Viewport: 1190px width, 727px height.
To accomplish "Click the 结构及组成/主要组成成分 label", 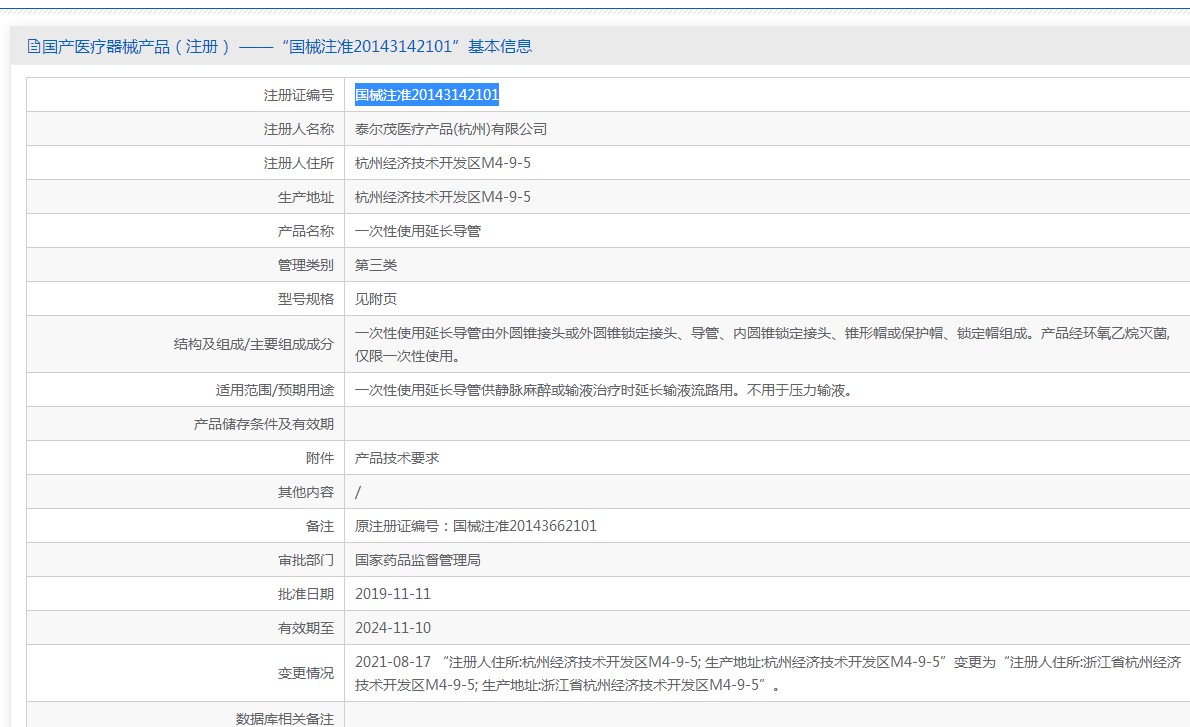I will coord(253,345).
